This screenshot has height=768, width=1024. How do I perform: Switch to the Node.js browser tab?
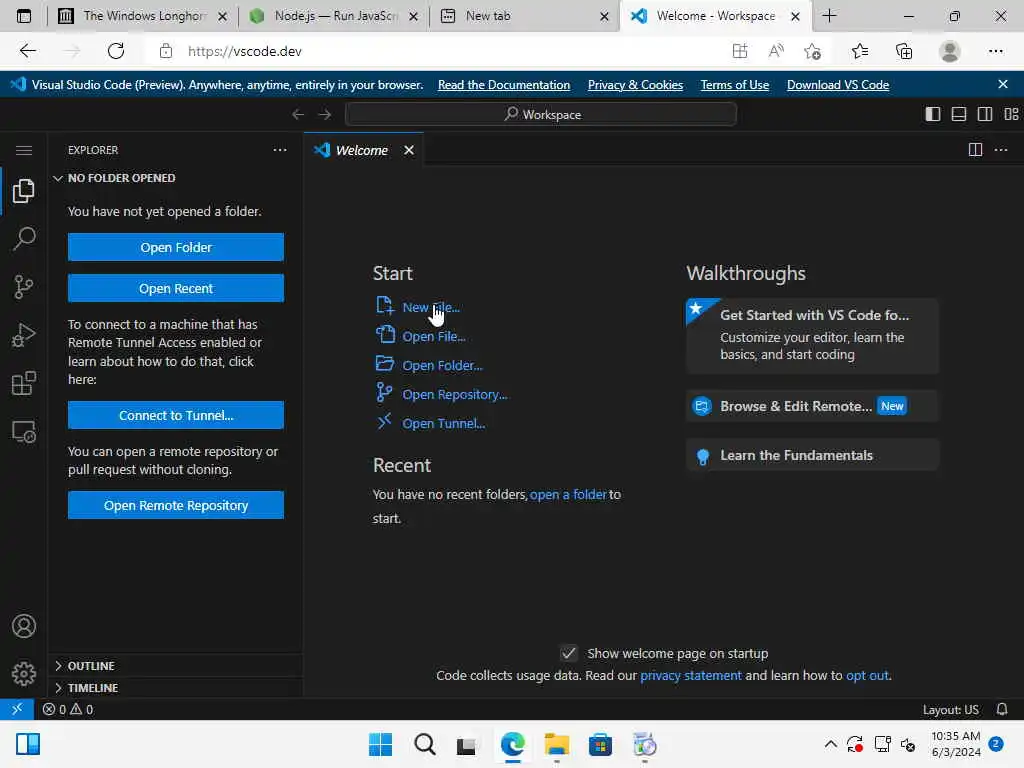coord(336,16)
